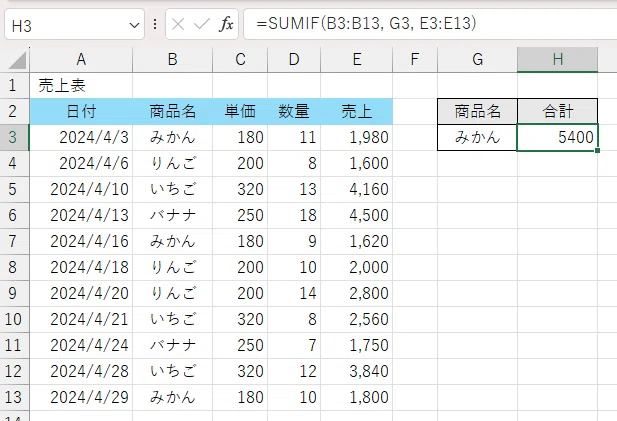Select row 3 header
The image size is (617, 421).
pos(15,137)
